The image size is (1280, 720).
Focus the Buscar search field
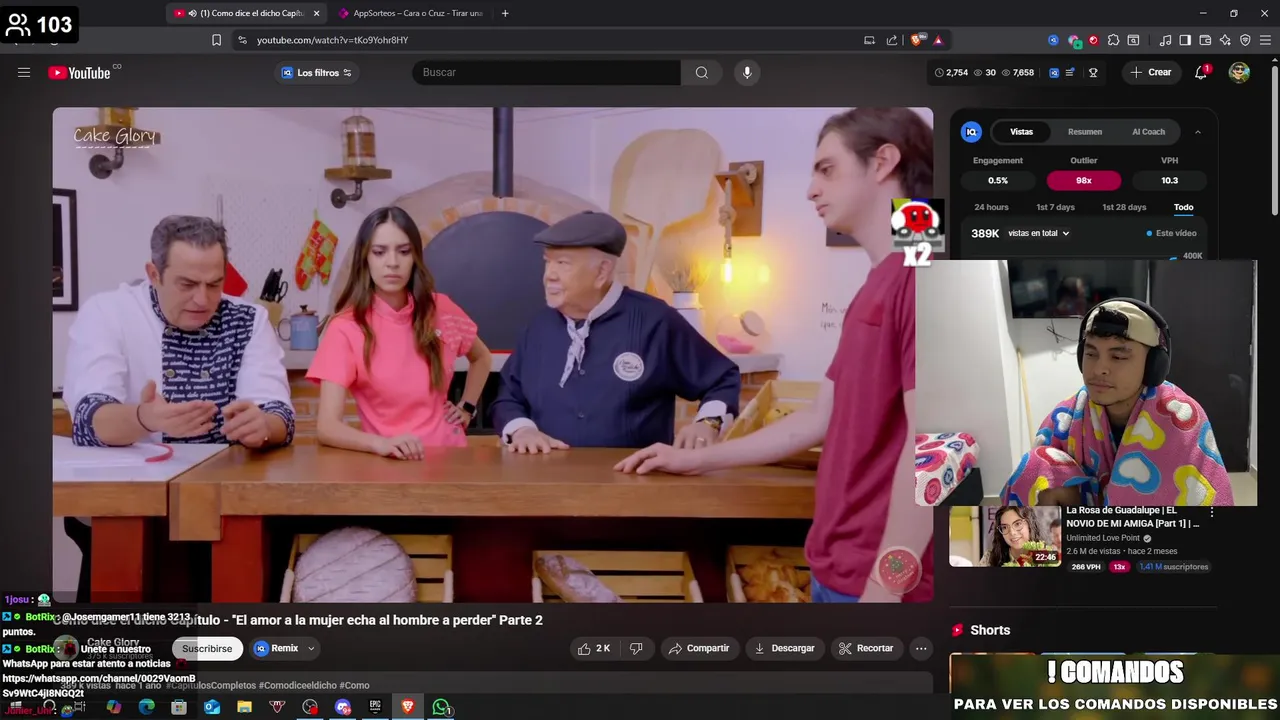click(547, 72)
